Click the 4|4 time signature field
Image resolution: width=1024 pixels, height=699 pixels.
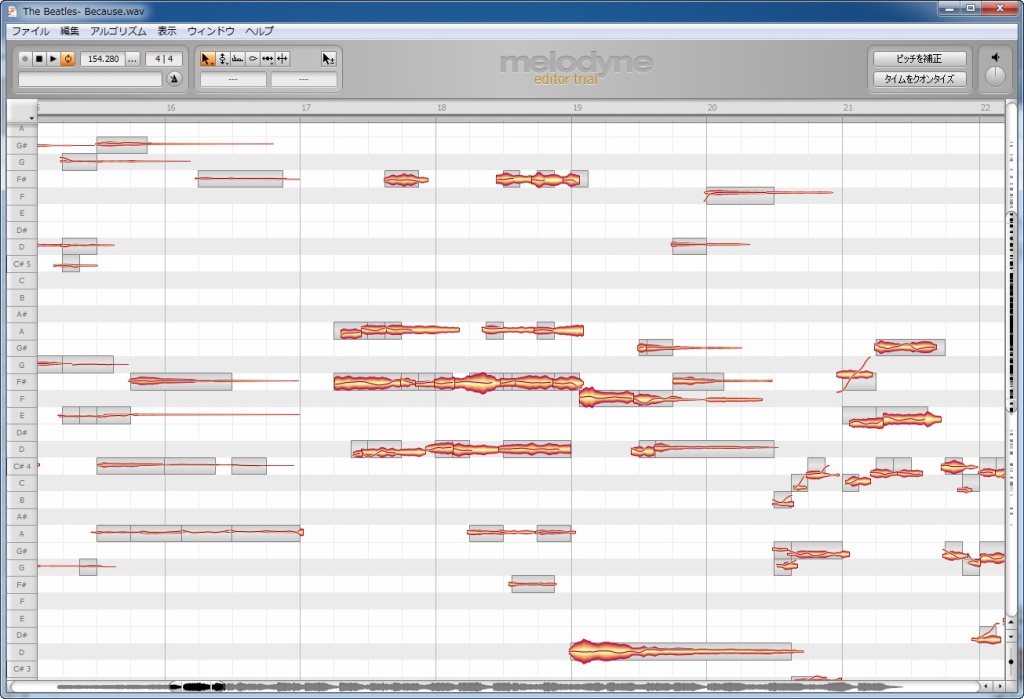(x=164, y=59)
